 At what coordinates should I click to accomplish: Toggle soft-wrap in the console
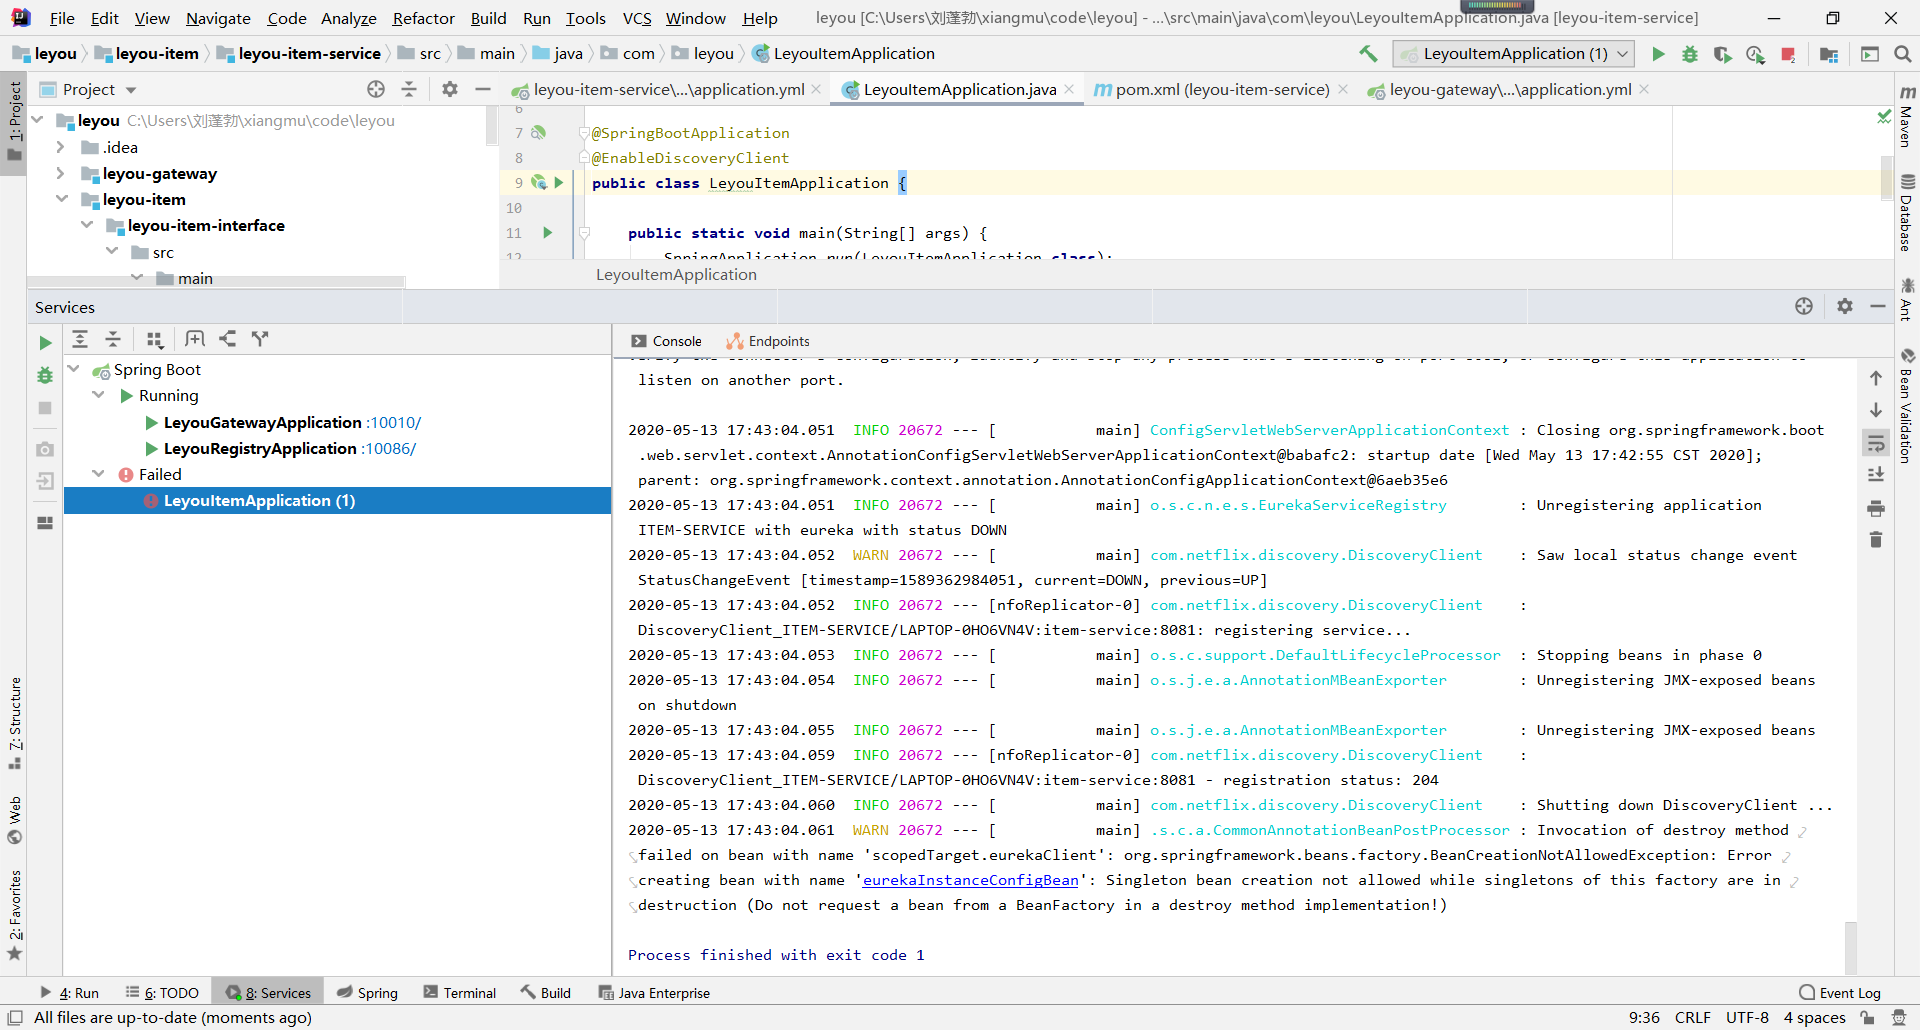tap(1876, 443)
